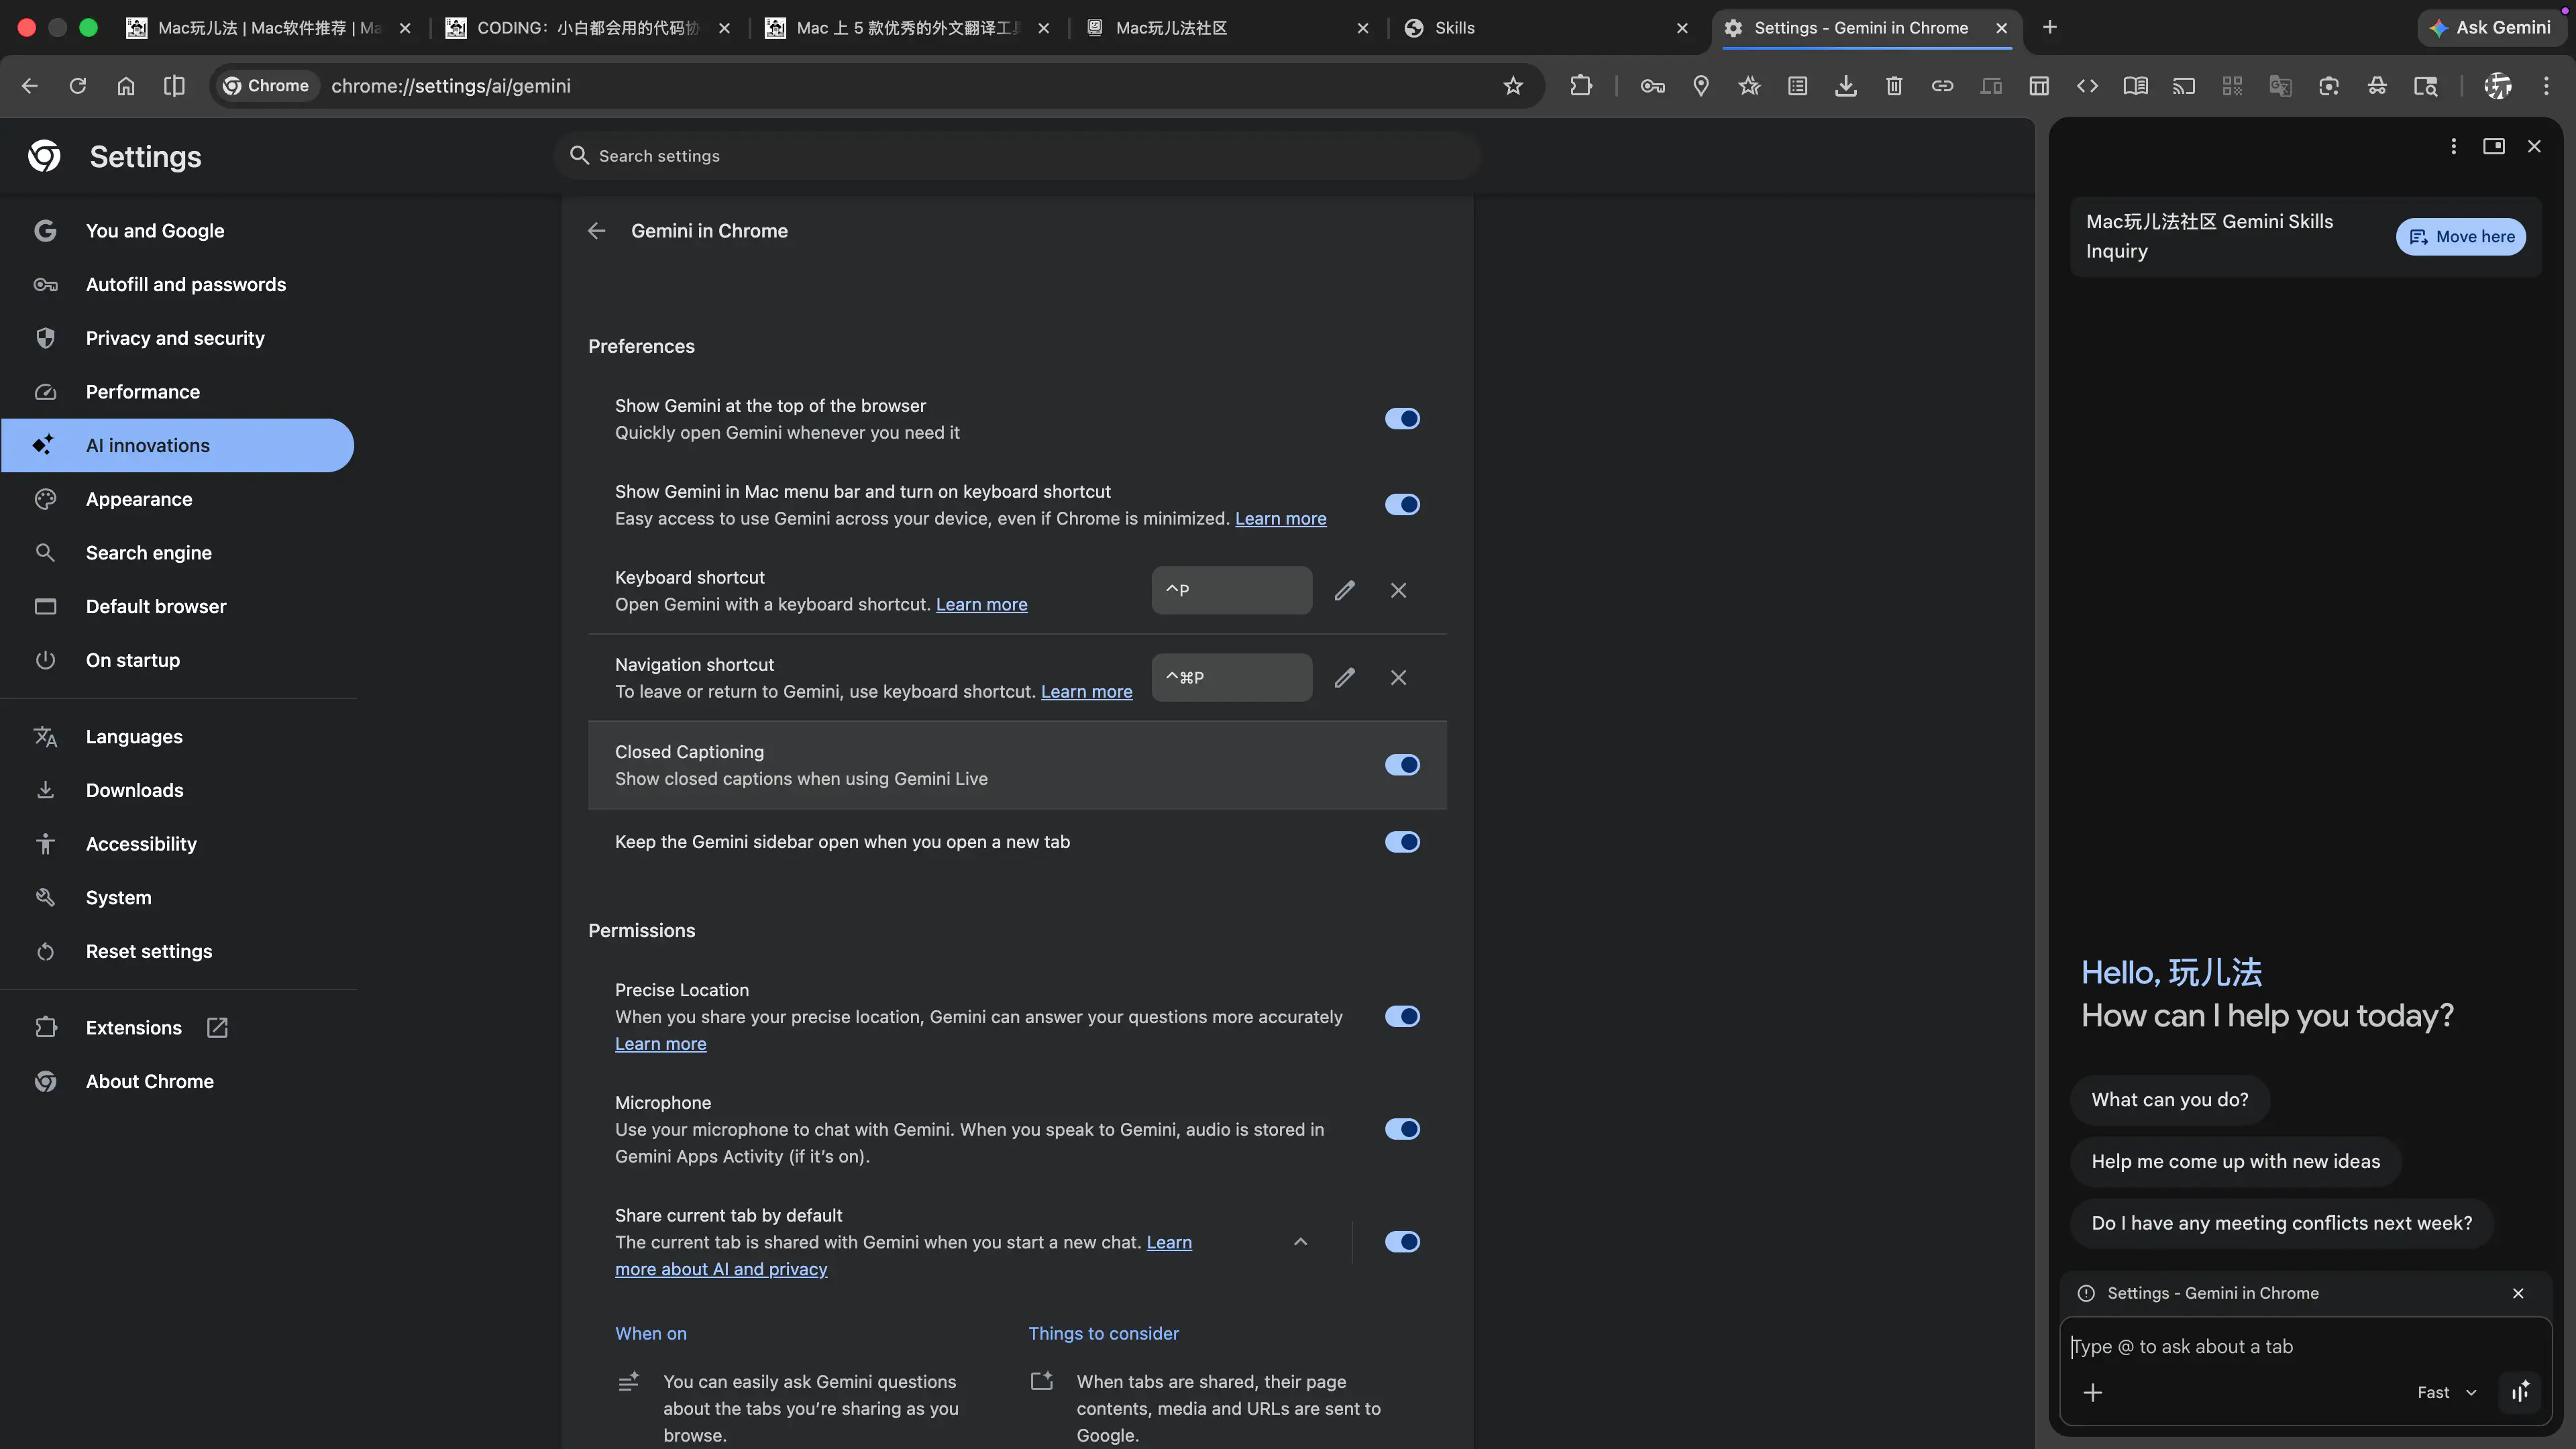This screenshot has height=1449, width=2576.
Task: Click the bookmark star in address bar
Action: click(1513, 86)
